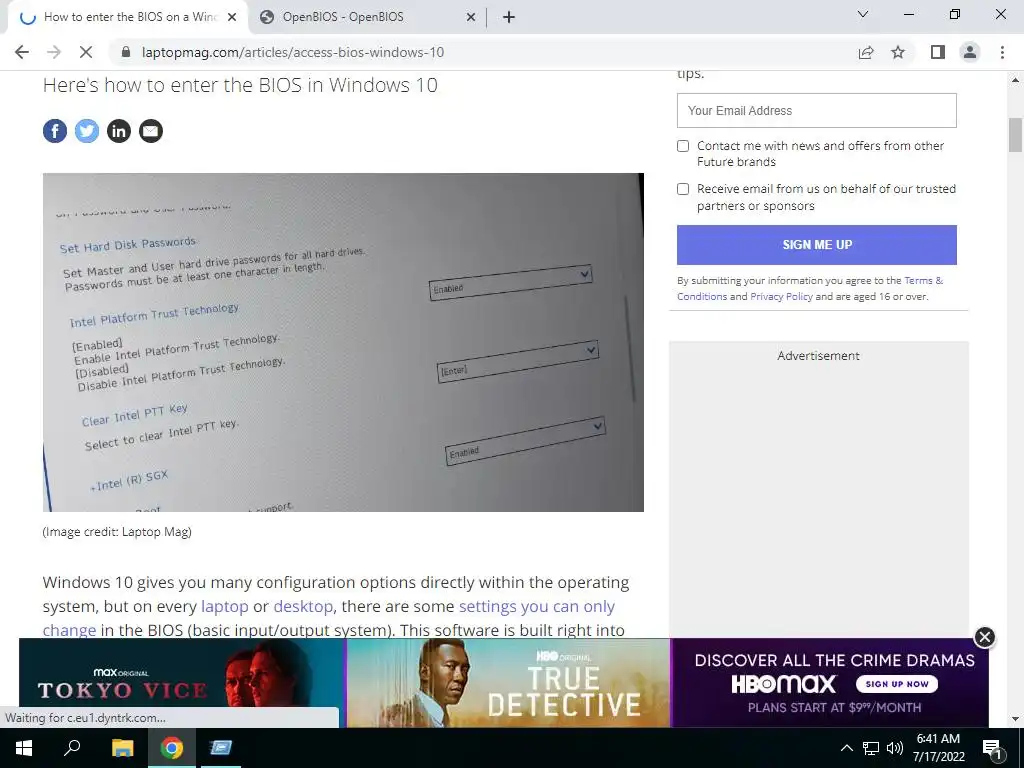Share this page icon in address bar

(866, 52)
